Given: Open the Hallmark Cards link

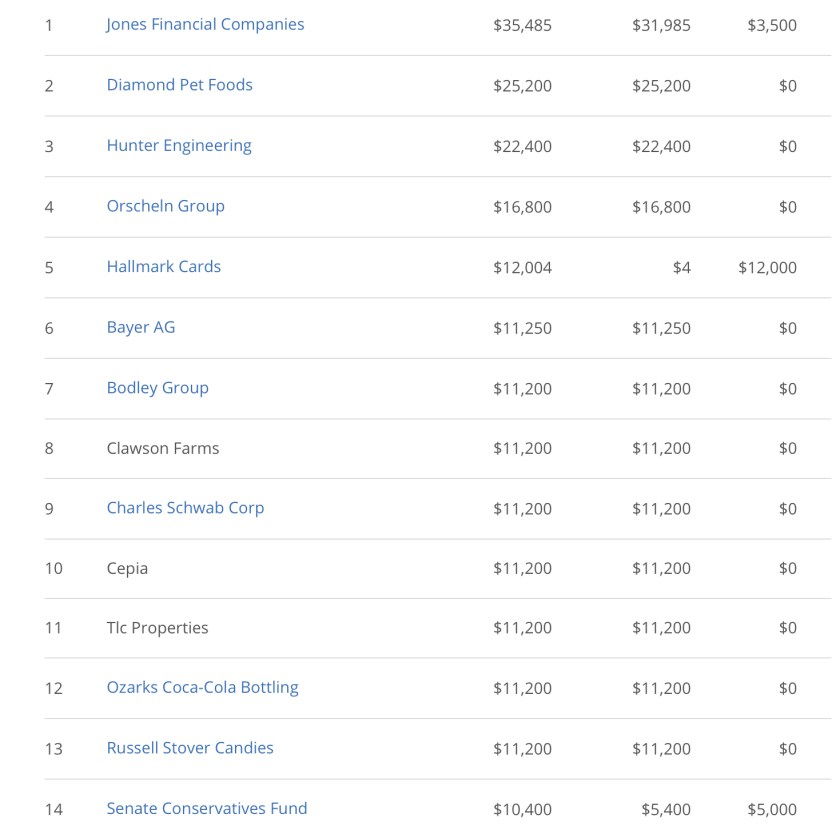Looking at the screenshot, I should point(163,267).
